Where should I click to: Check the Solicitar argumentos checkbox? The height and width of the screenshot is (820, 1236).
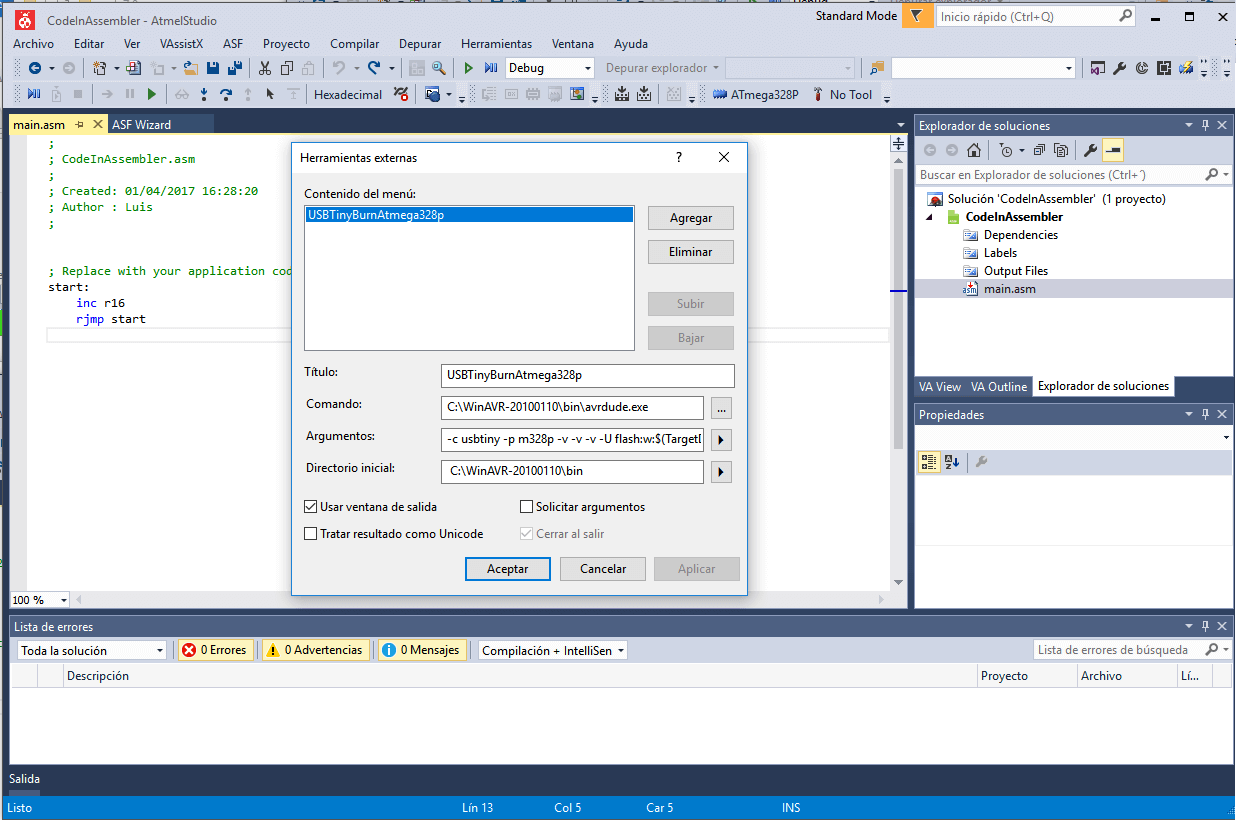coord(526,507)
